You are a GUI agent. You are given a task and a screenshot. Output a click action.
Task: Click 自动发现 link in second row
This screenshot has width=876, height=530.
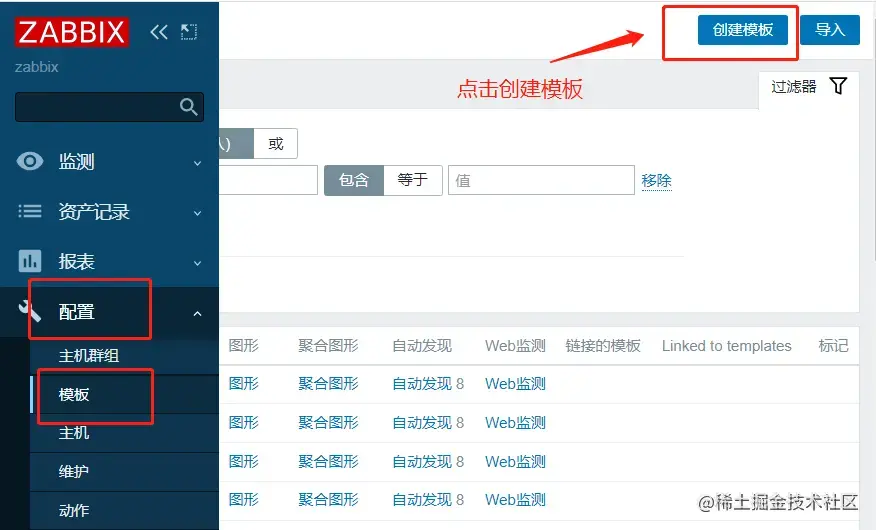(x=422, y=423)
